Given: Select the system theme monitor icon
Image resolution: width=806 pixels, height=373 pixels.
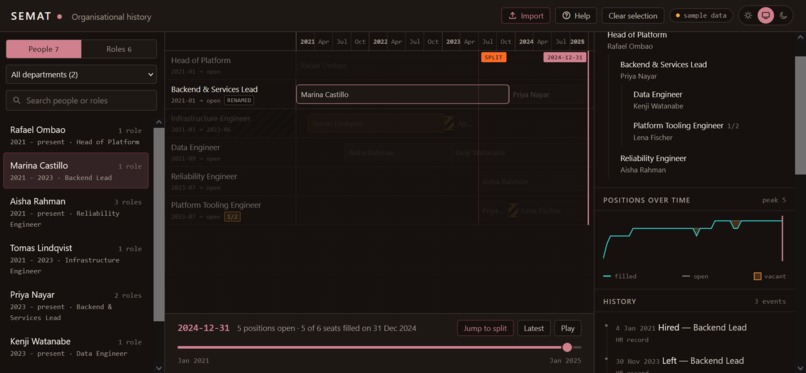Looking at the screenshot, I should tap(765, 15).
